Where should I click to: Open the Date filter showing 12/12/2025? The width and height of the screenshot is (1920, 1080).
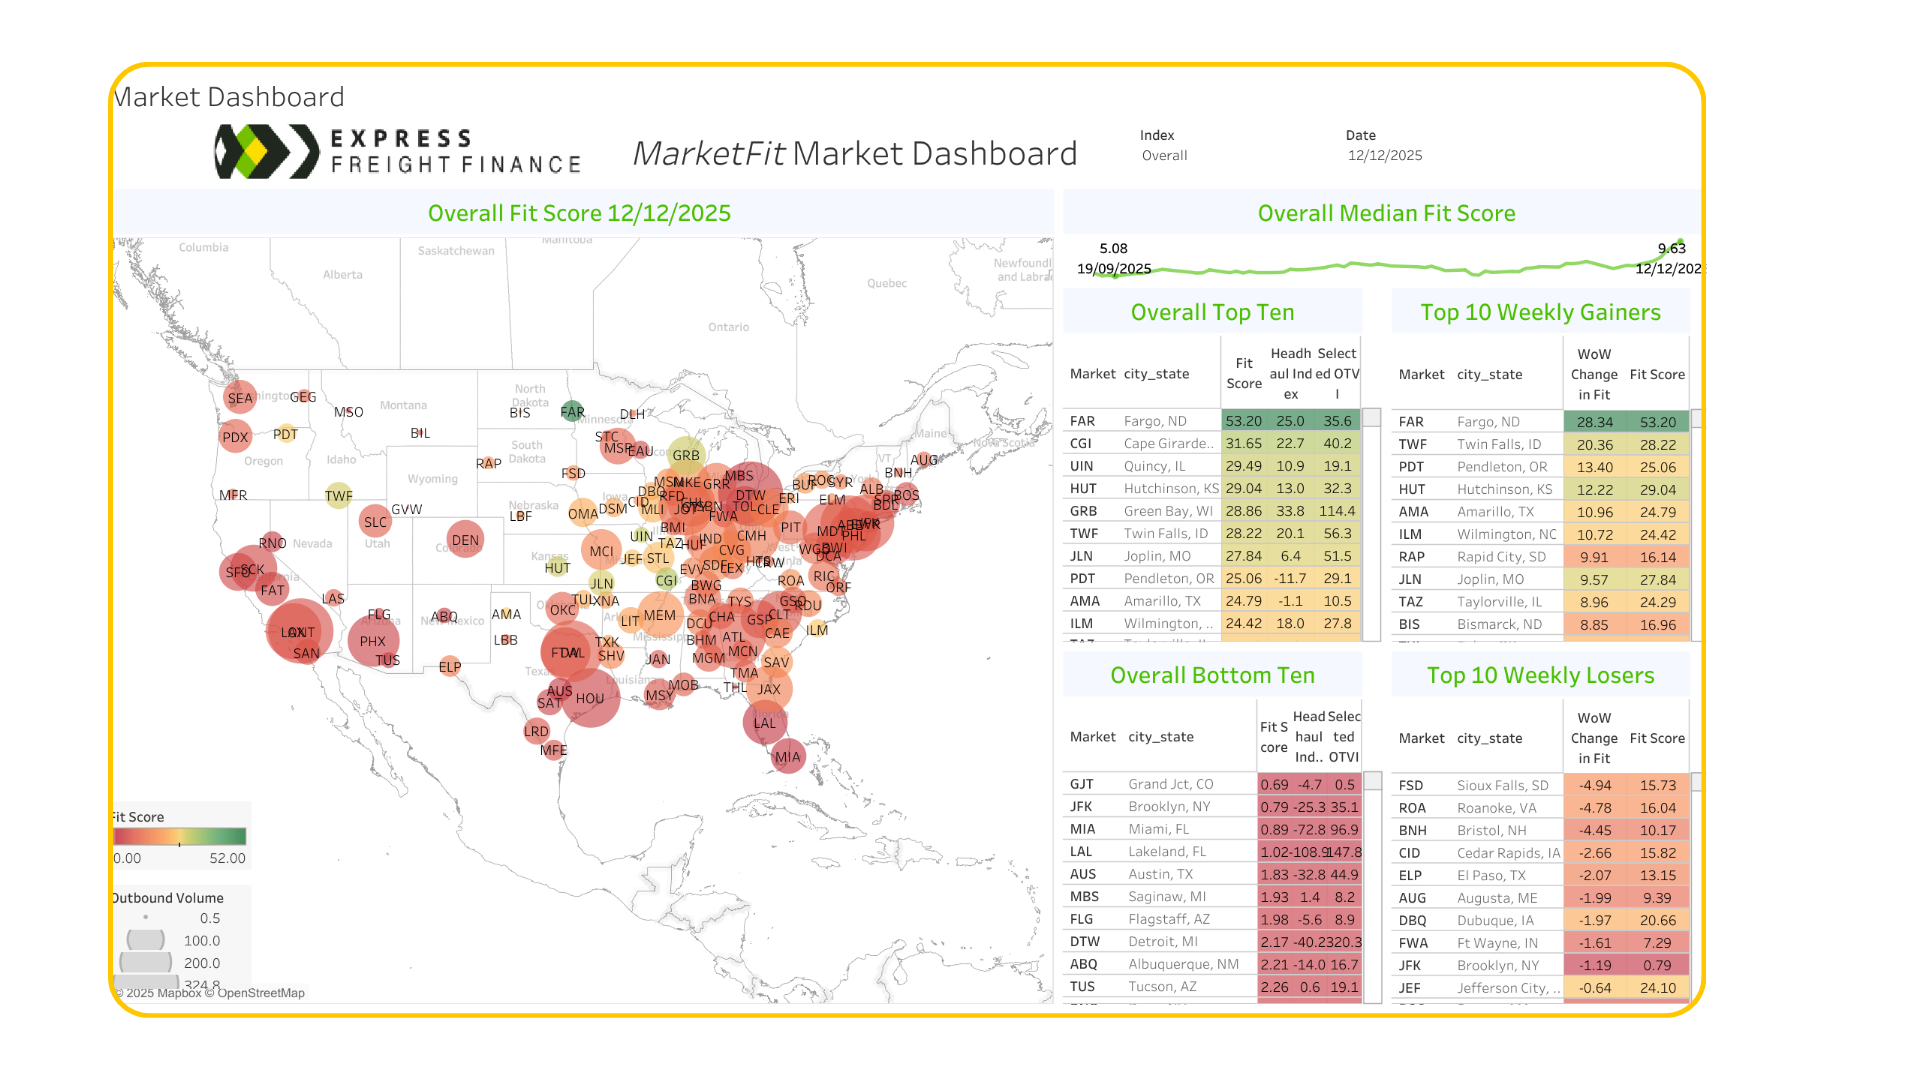coord(1384,156)
